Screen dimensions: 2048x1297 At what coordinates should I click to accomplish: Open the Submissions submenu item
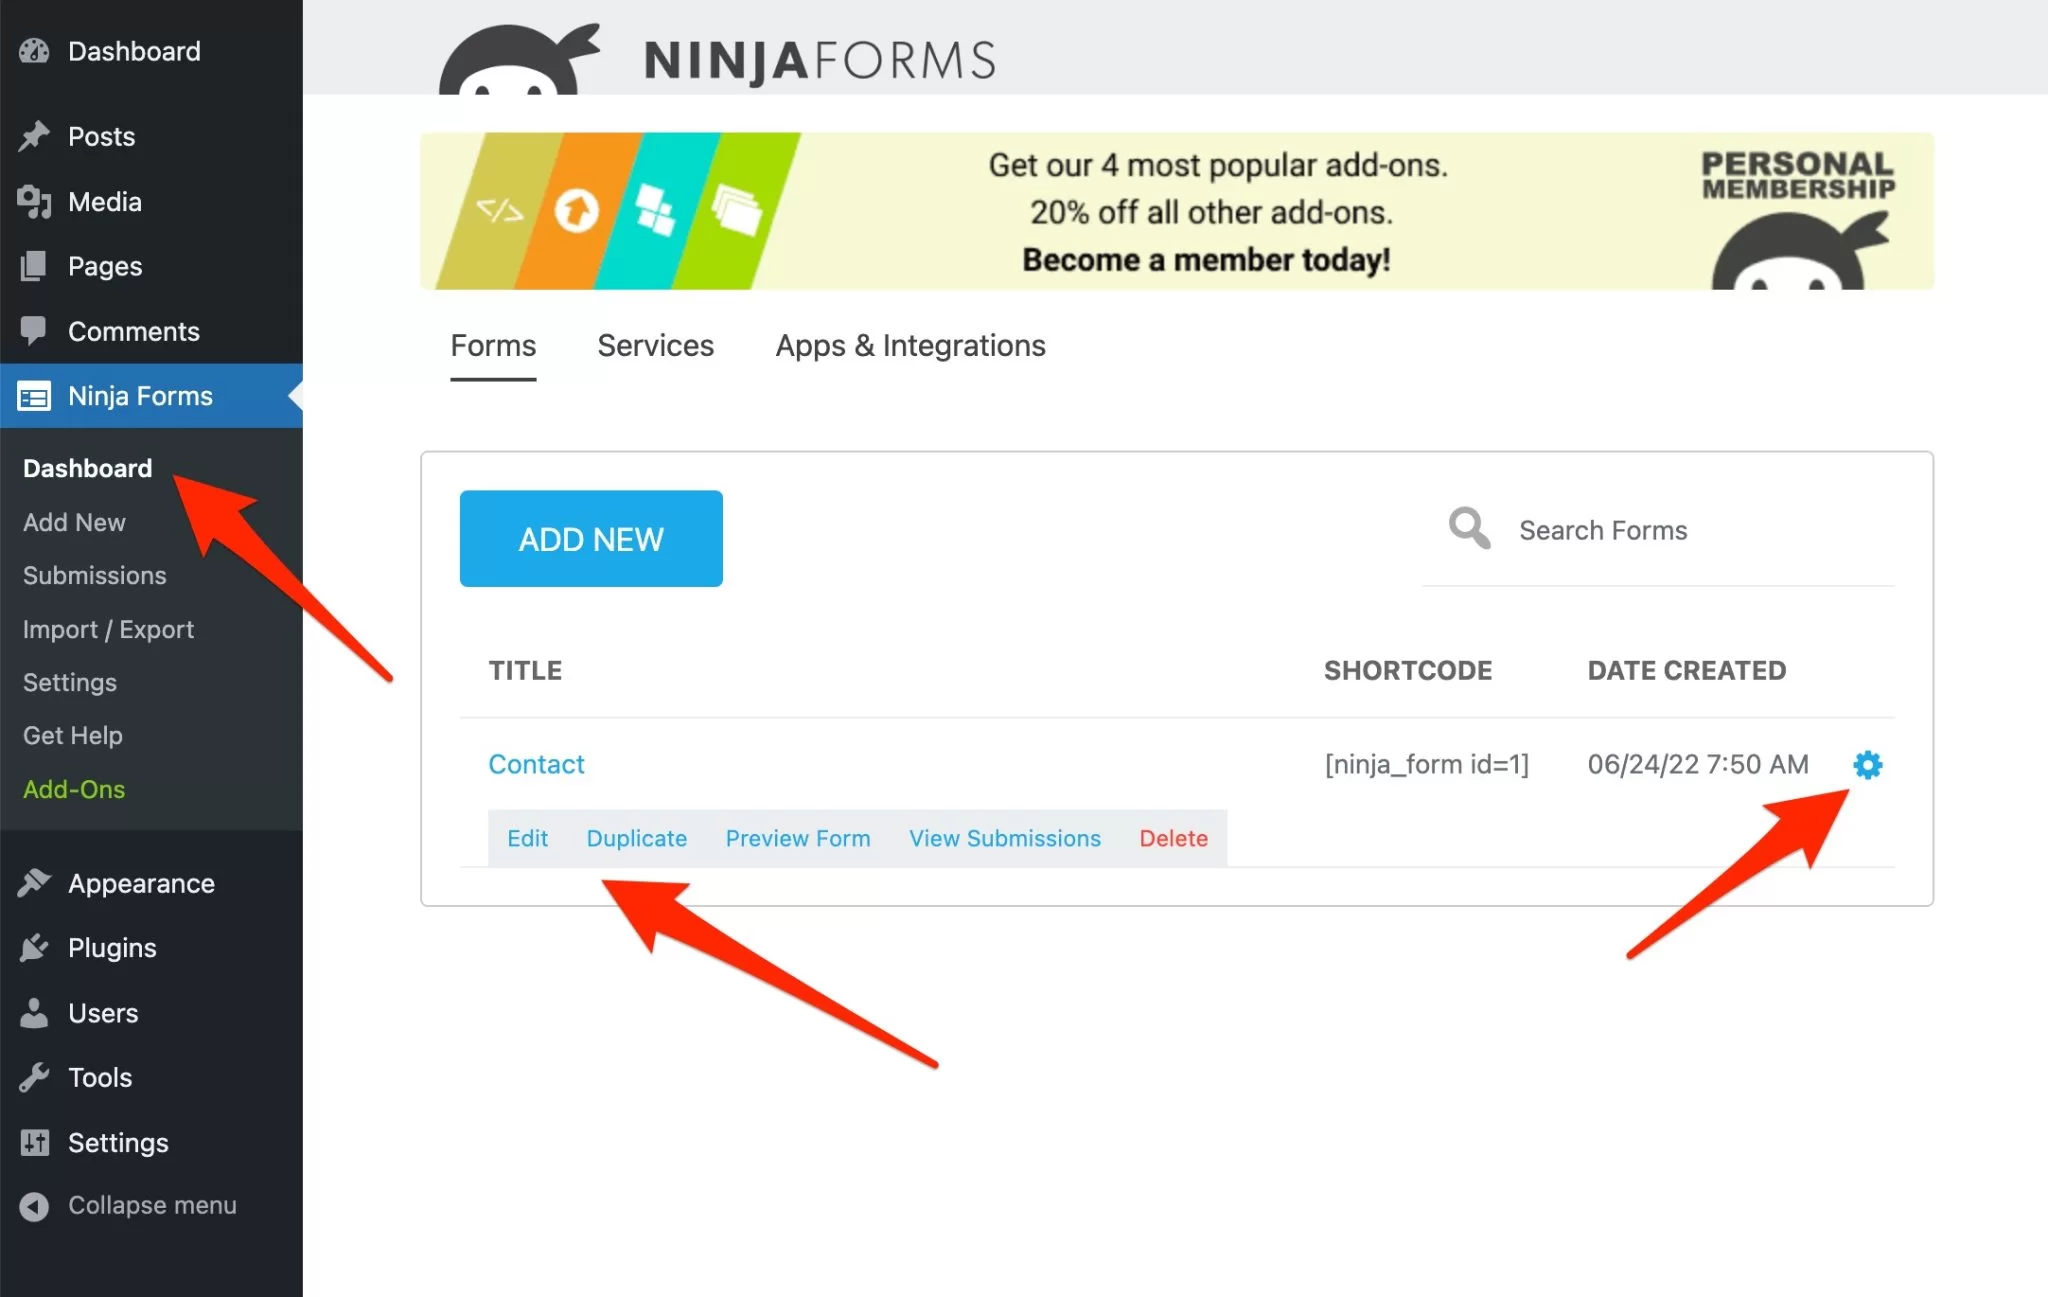[94, 575]
